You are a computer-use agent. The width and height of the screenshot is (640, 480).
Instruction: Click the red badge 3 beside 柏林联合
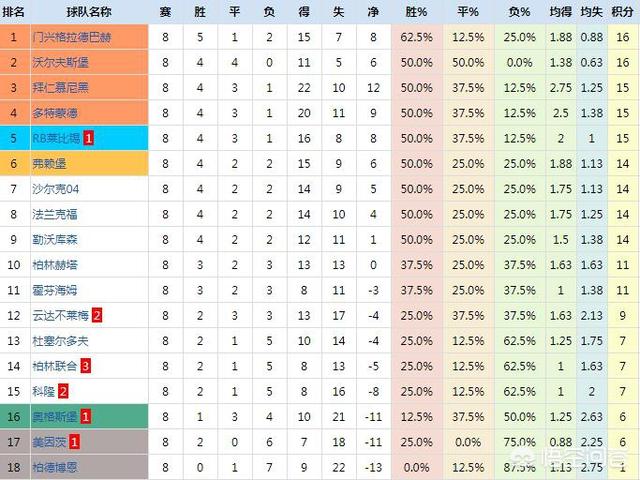click(85, 366)
